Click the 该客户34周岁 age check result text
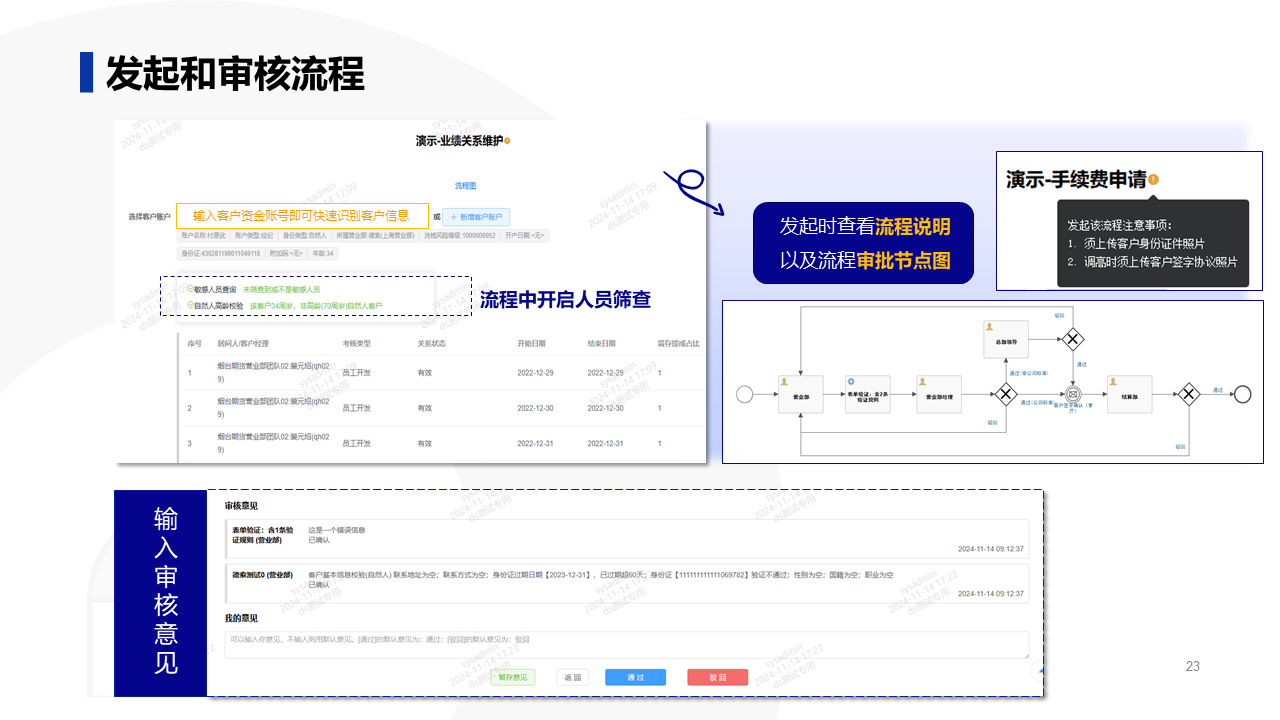 pos(316,304)
